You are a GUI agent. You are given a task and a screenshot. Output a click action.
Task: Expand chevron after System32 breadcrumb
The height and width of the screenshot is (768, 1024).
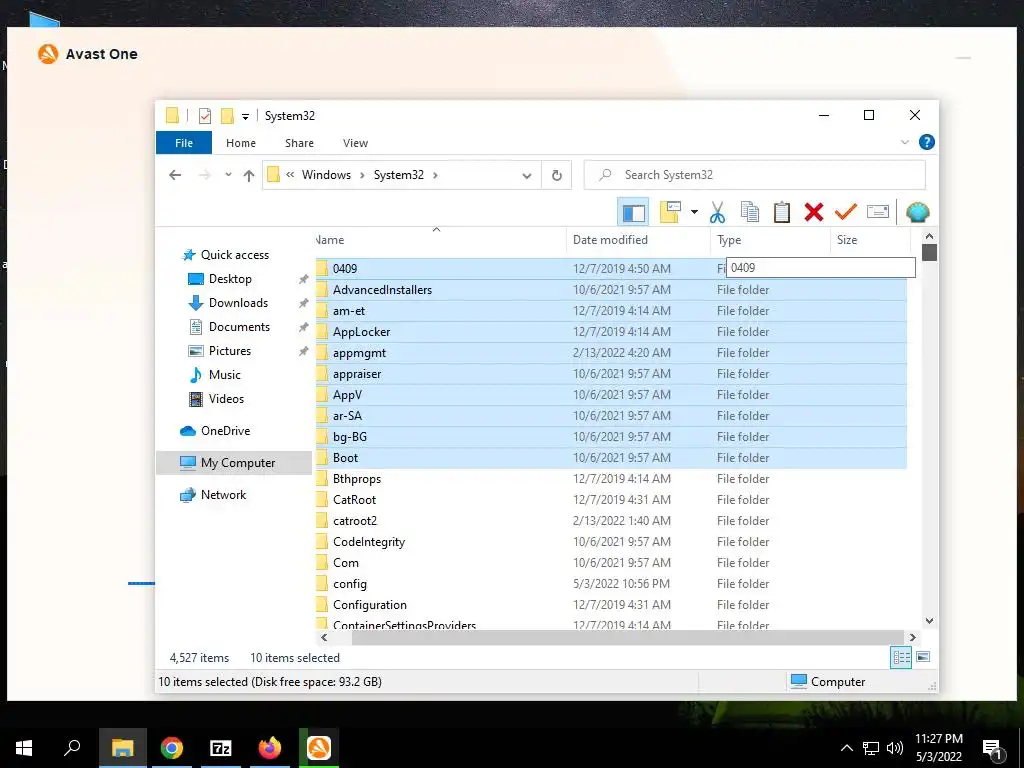[435, 175]
